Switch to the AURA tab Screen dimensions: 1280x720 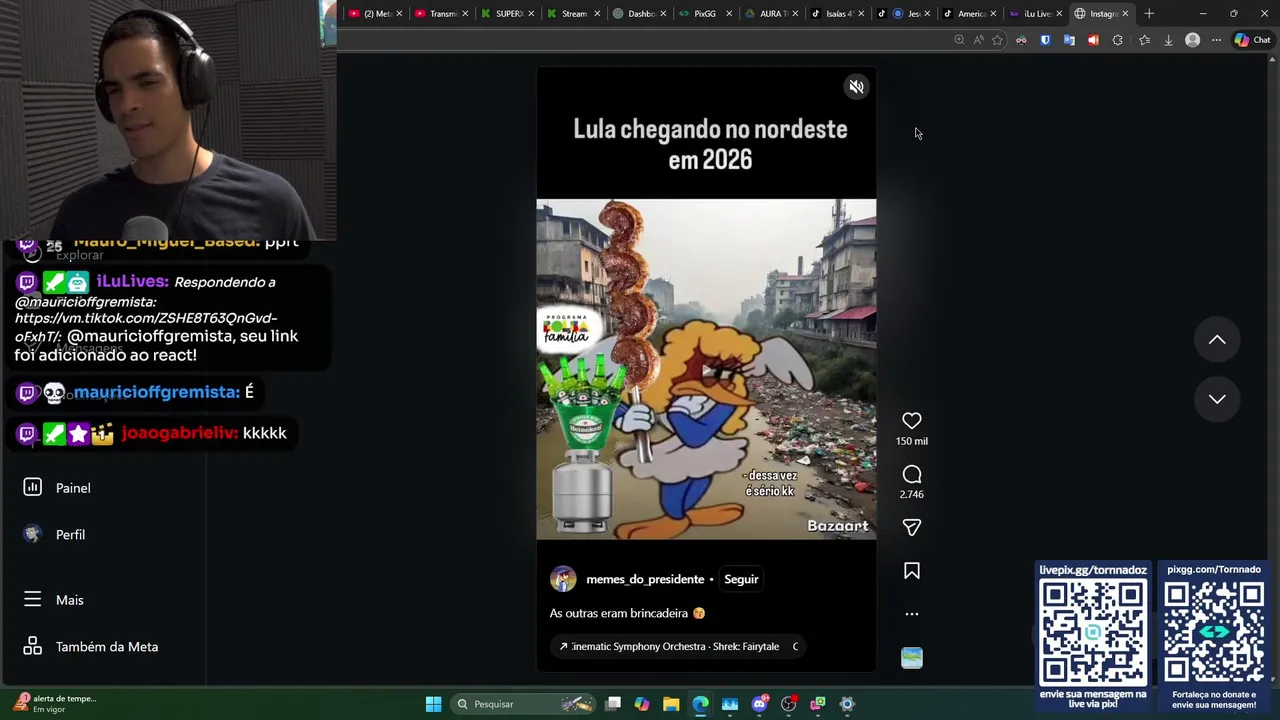pyautogui.click(x=772, y=14)
